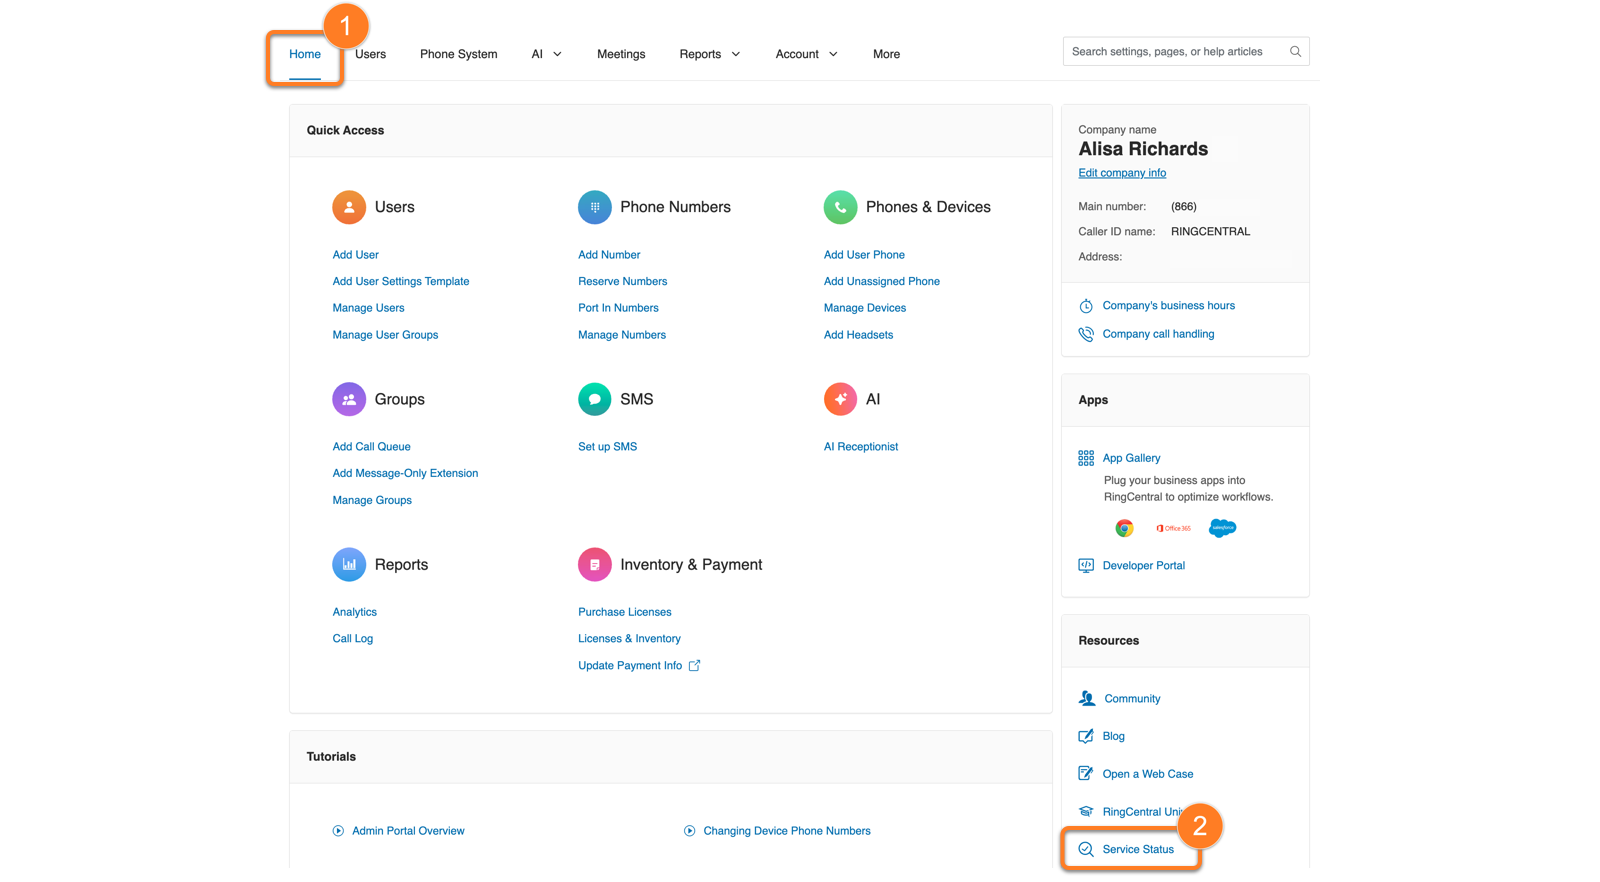Click the Salesforce app logo
The height and width of the screenshot is (882, 1600).
point(1222,528)
